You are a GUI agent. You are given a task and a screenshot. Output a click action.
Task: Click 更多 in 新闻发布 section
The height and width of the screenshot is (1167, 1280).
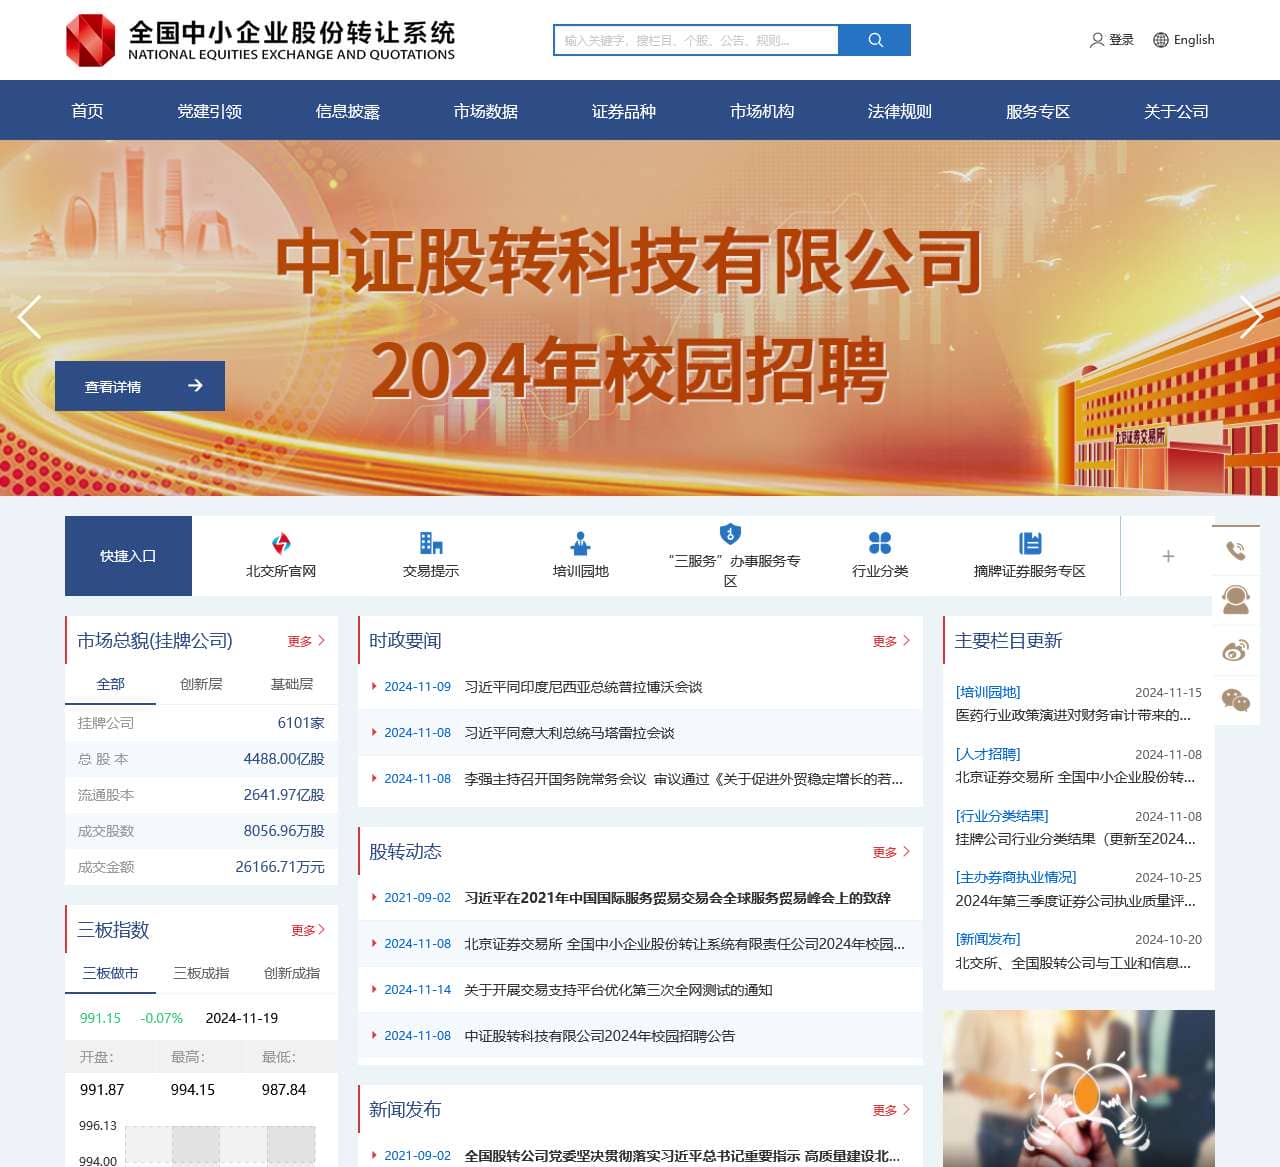[891, 1110]
